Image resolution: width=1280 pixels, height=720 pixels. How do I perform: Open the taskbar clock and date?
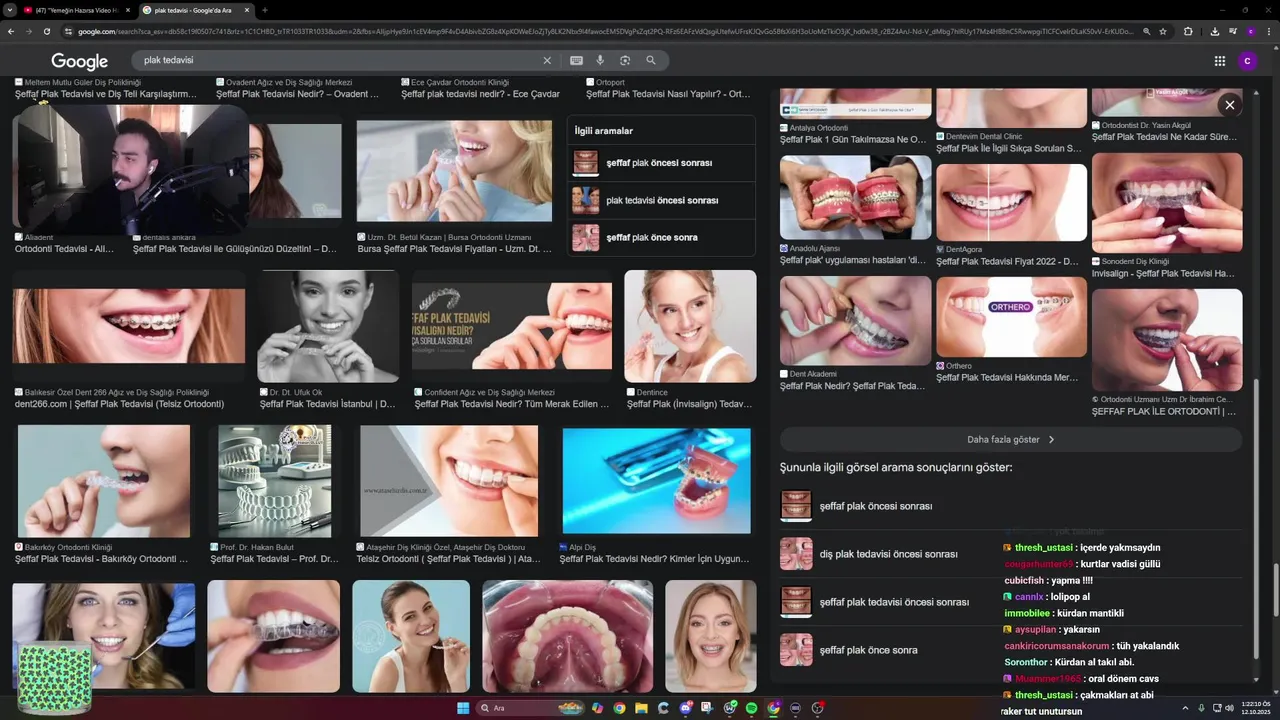pyautogui.click(x=1254, y=708)
